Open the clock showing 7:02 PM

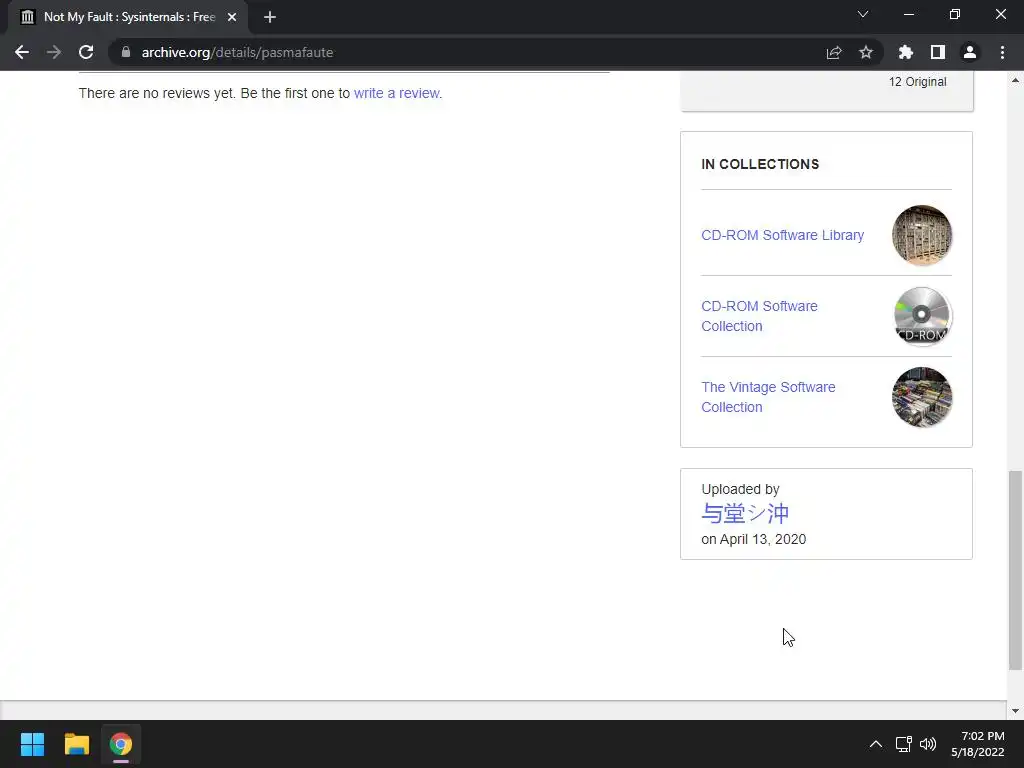pos(978,744)
